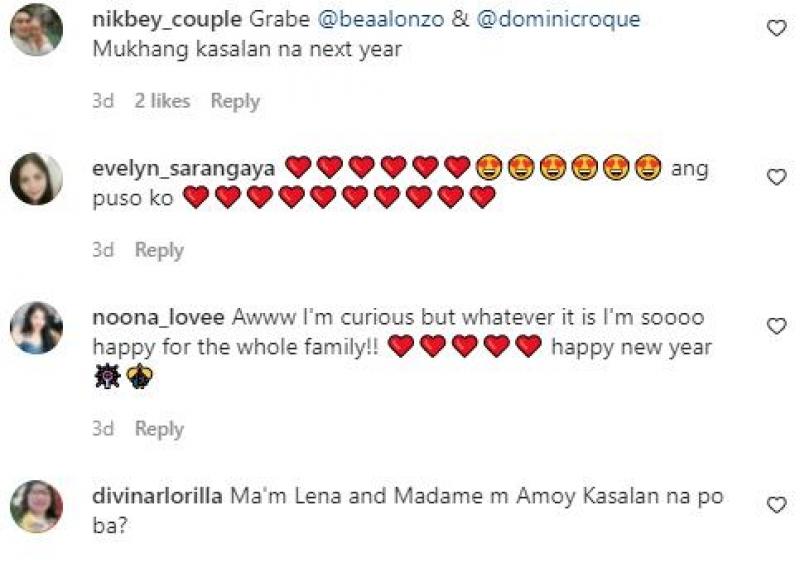The width and height of the screenshot is (800, 563).
Task: View the 2 likes on nikbey_couple's comment
Action: tap(162, 101)
